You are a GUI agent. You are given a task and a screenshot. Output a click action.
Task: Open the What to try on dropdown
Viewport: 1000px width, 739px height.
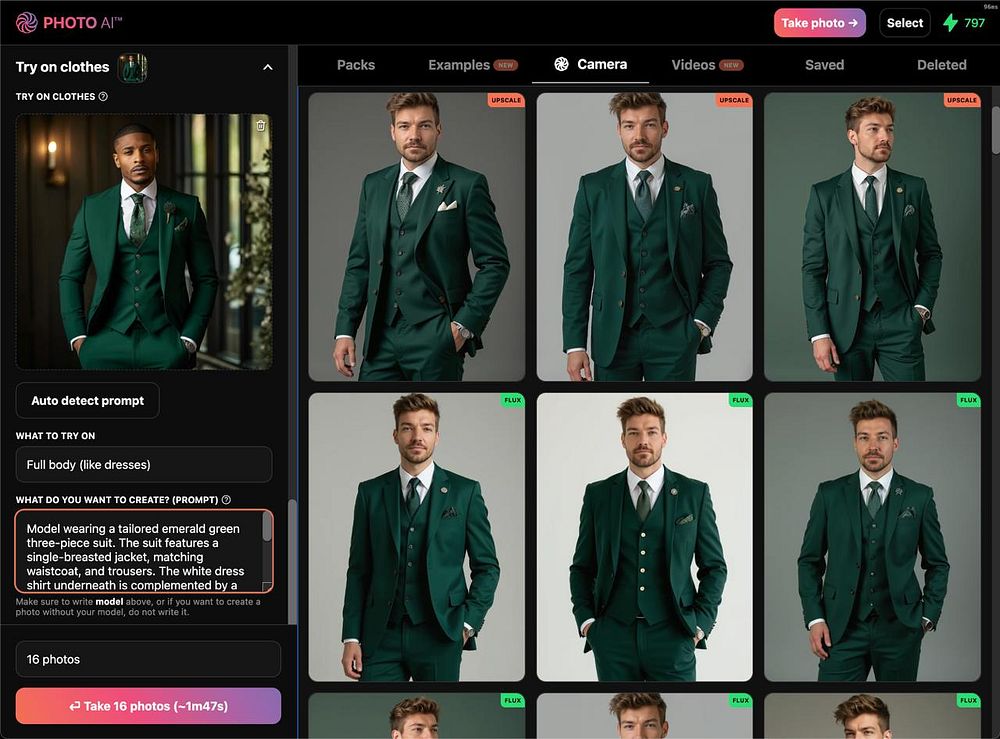coord(144,464)
